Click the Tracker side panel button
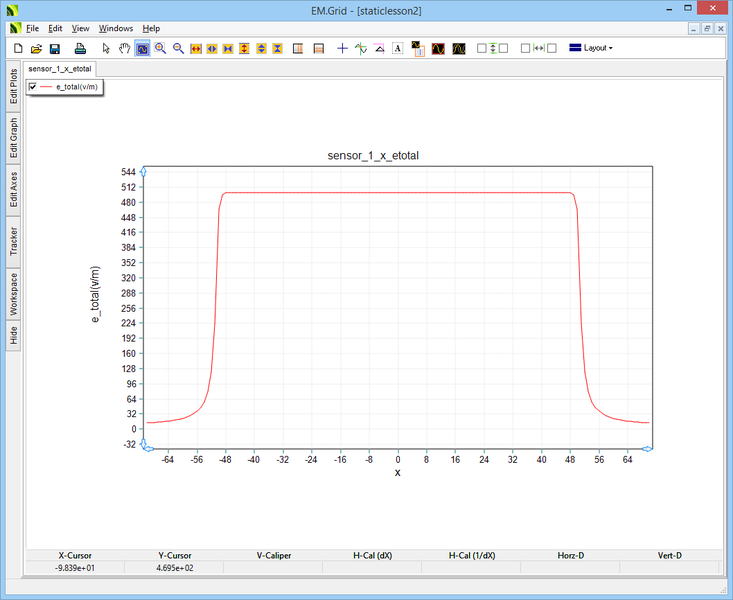Screen dimensions: 733x600 (14, 241)
